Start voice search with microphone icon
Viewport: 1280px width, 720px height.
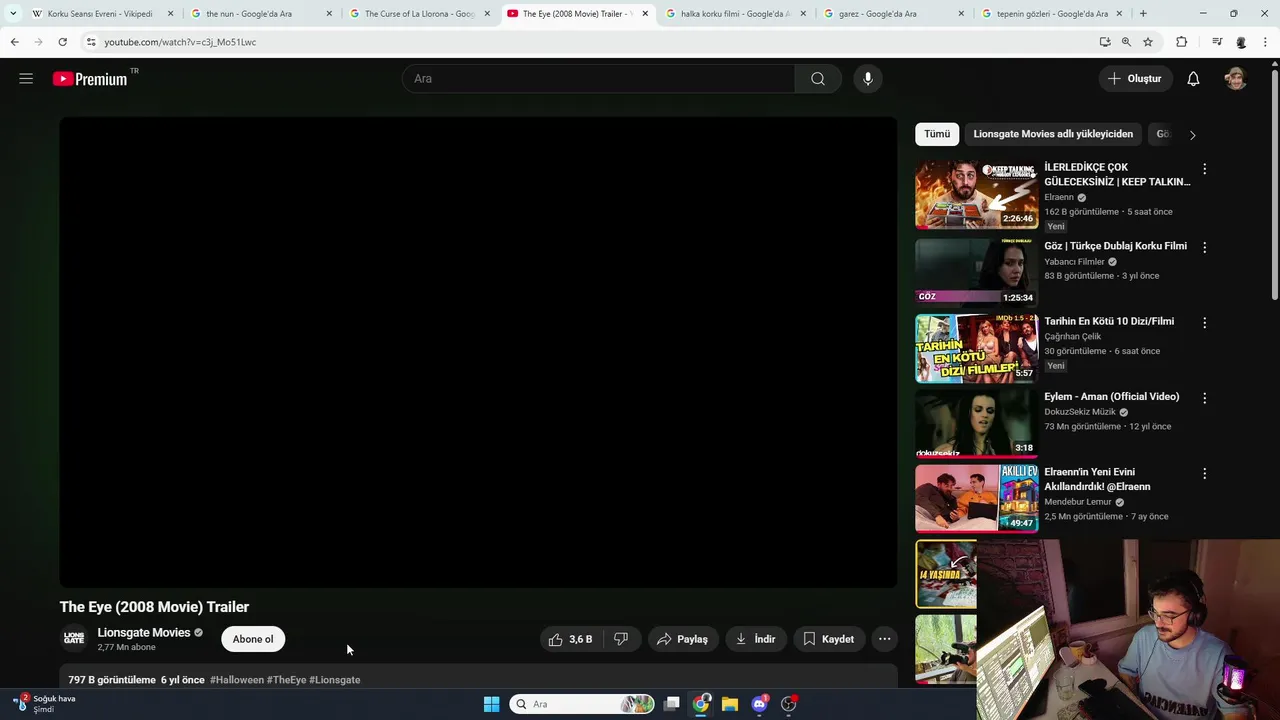click(x=868, y=79)
